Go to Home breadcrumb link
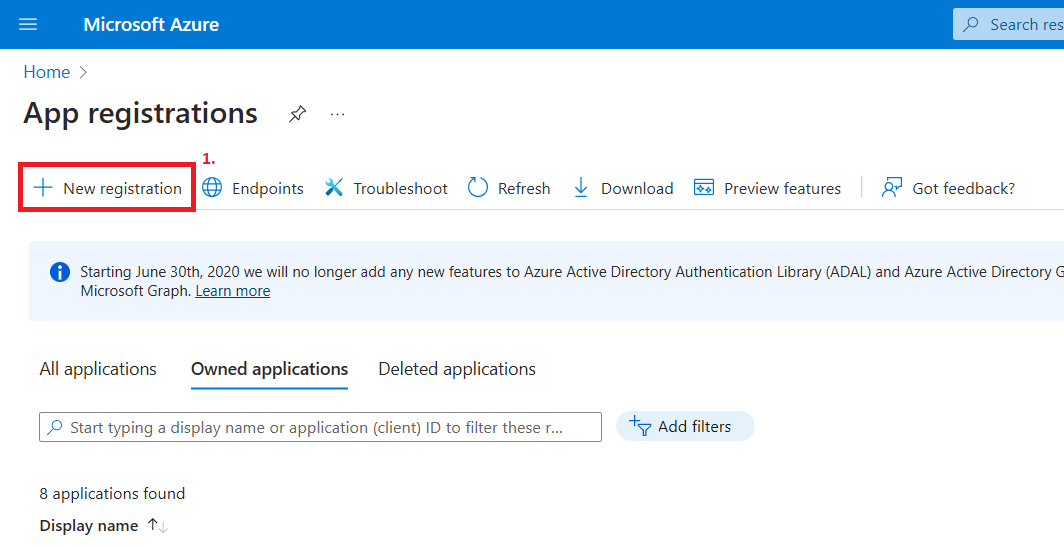The image size is (1064, 547). (47, 72)
